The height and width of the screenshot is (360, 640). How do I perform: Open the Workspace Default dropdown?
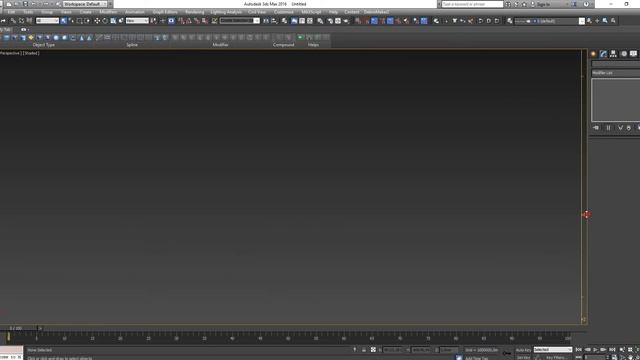pos(84,4)
